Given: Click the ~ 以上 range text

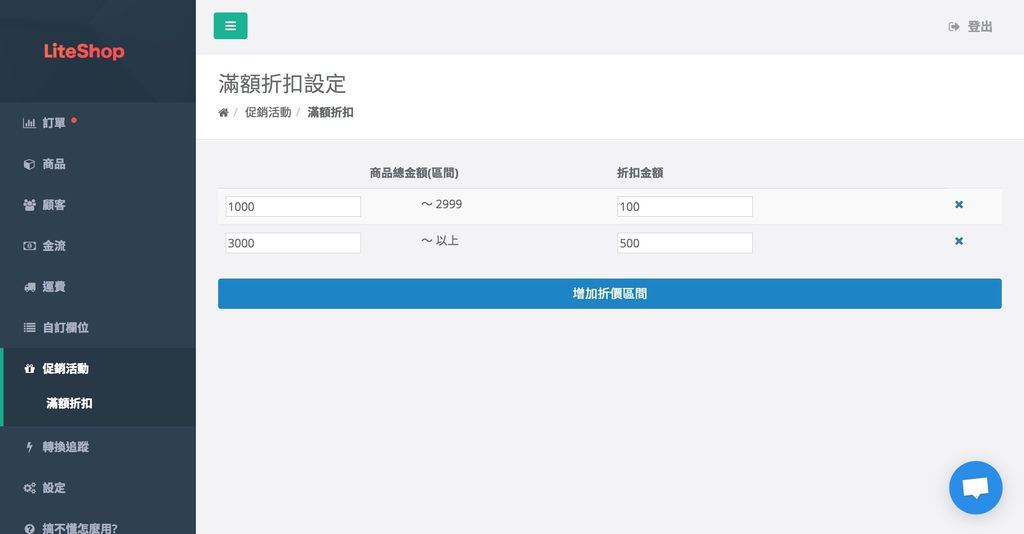Looking at the screenshot, I should (440, 241).
